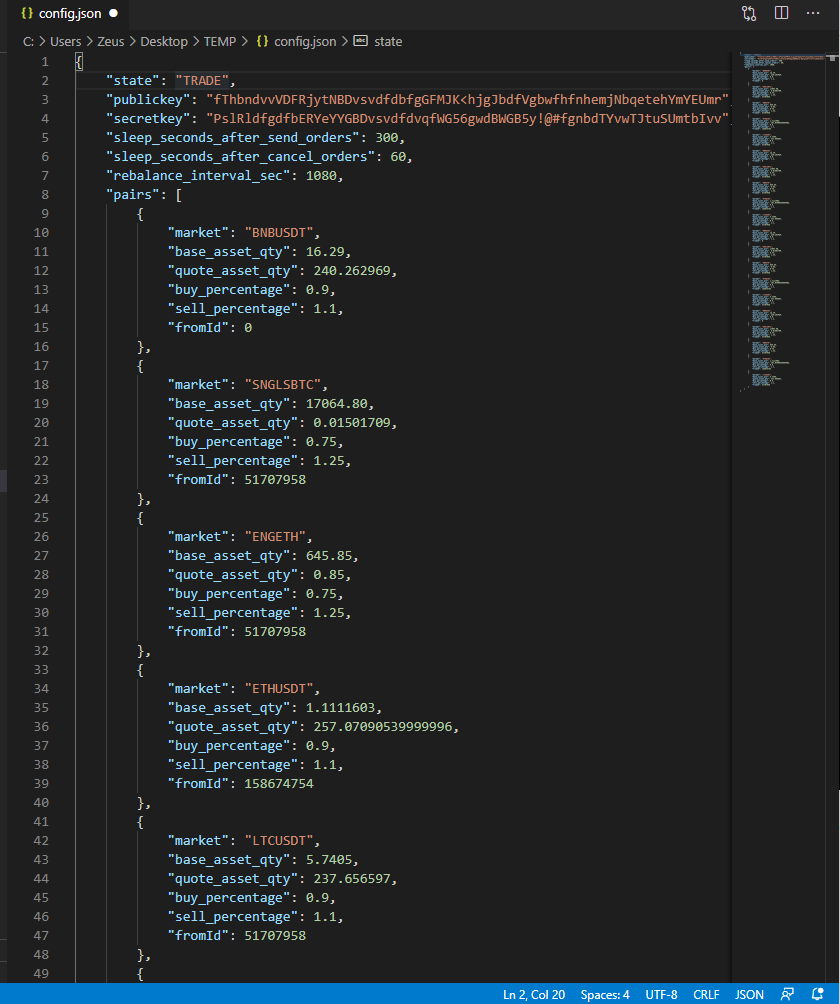The width and height of the screenshot is (840, 1004).
Task: Click Ln 2, Col 20 to go to line
Action: [534, 994]
